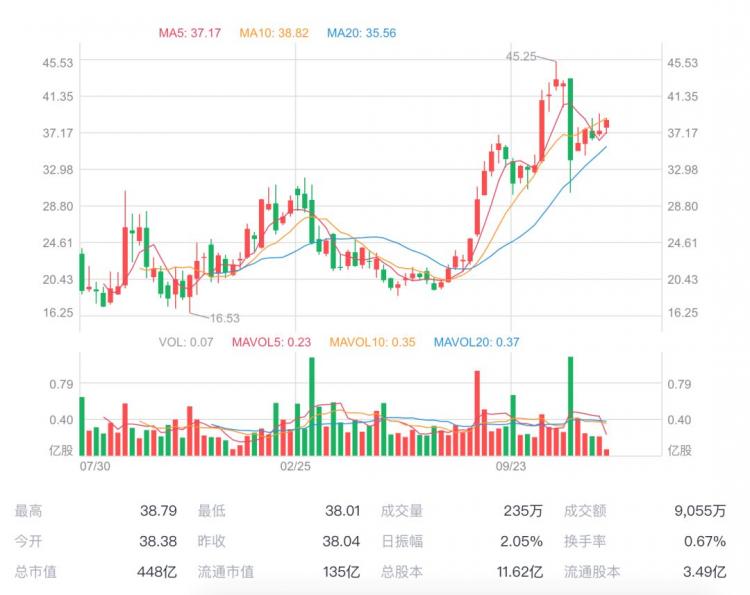Select the VOL volume indicator label
Viewport: 750px width, 595px height.
pyautogui.click(x=186, y=342)
